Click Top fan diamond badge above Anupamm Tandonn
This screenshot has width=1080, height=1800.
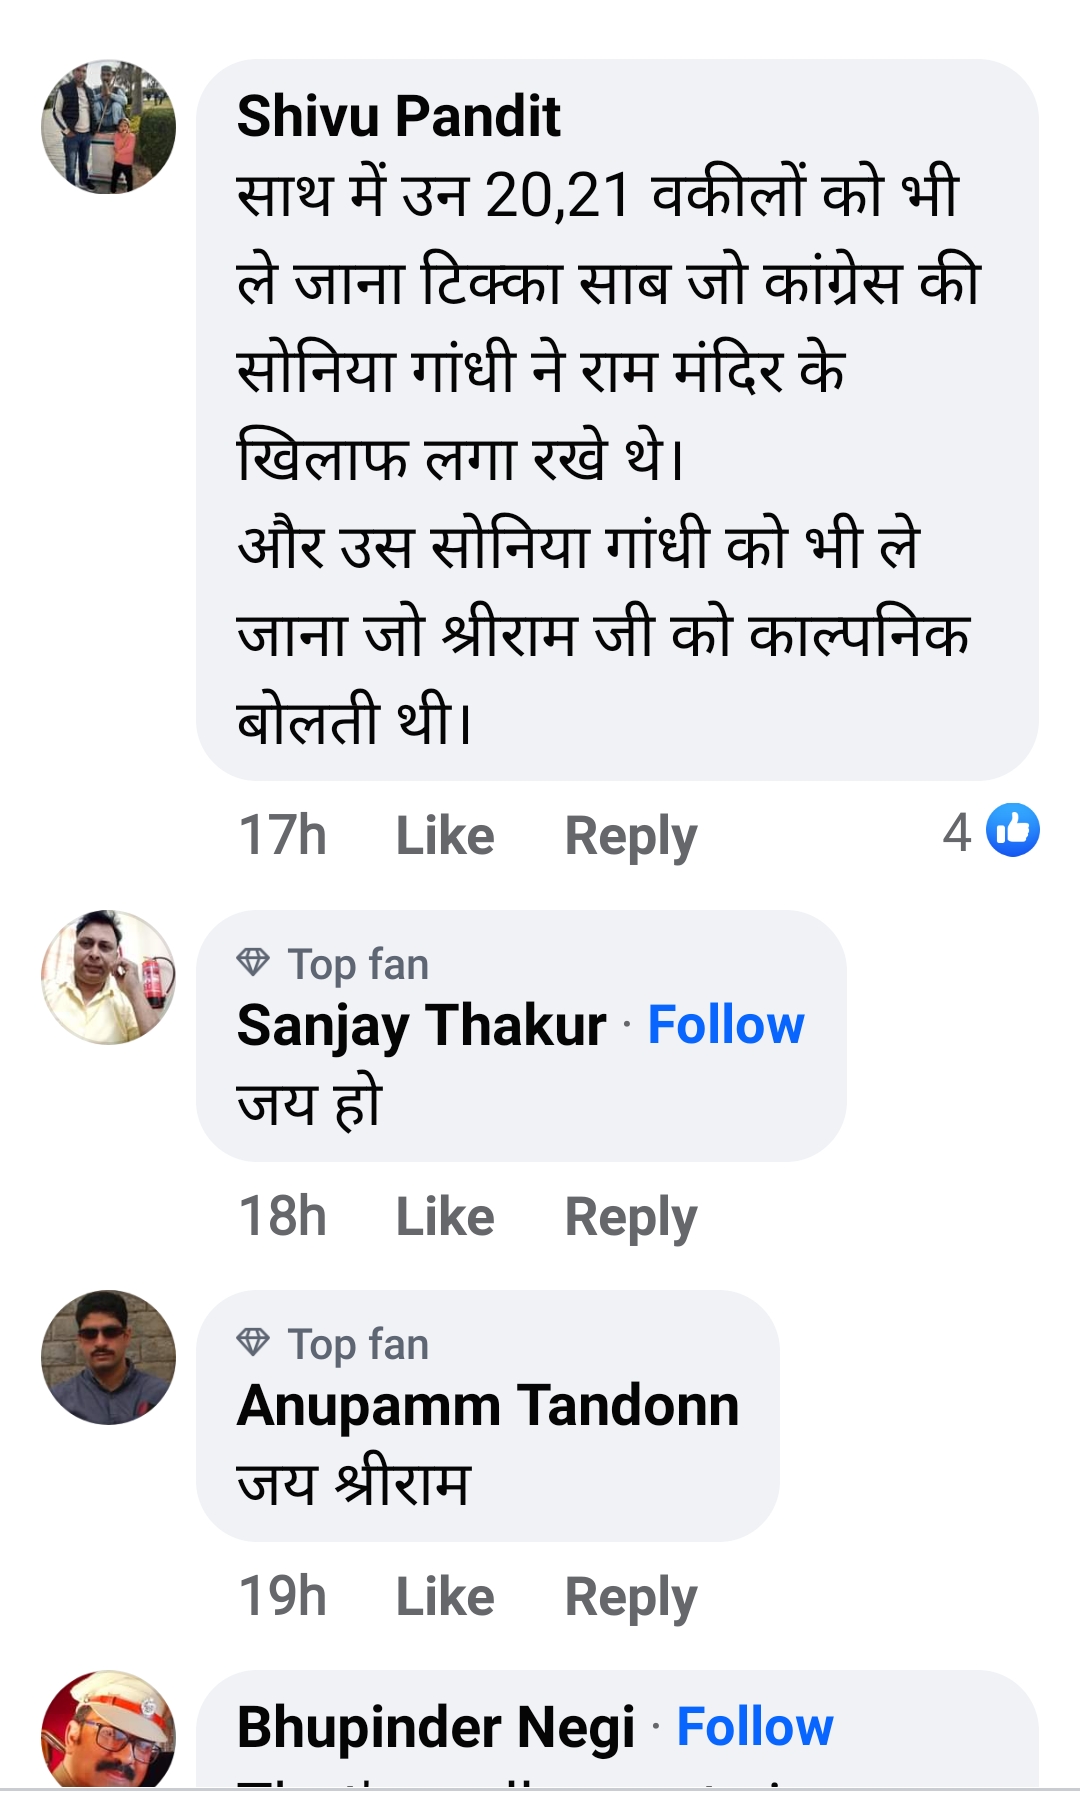[253, 1342]
